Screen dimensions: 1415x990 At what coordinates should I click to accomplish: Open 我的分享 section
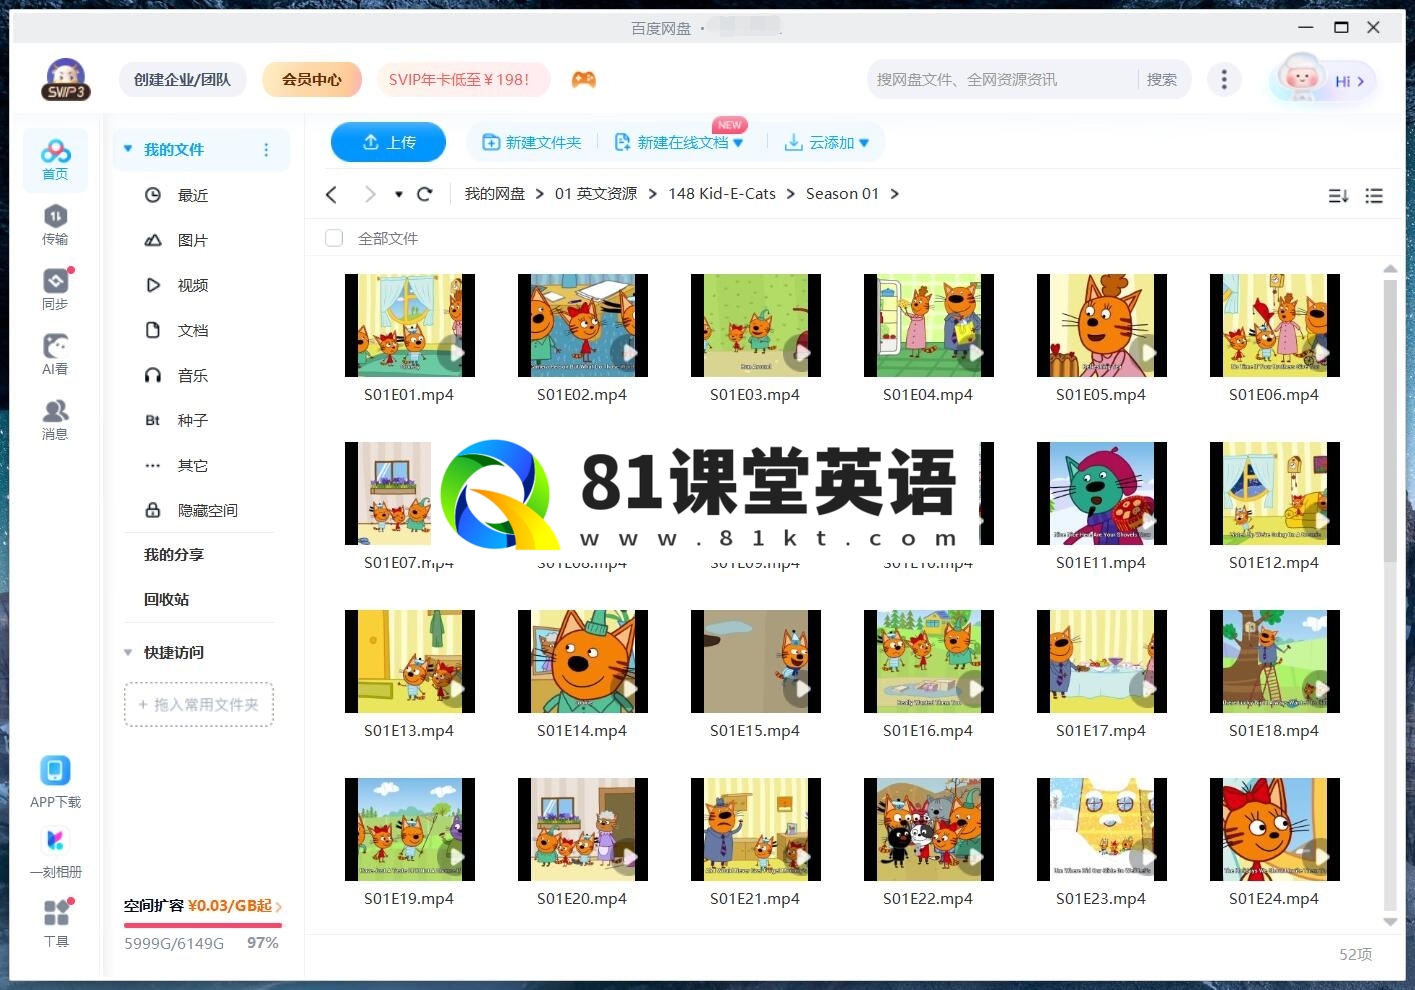(173, 554)
